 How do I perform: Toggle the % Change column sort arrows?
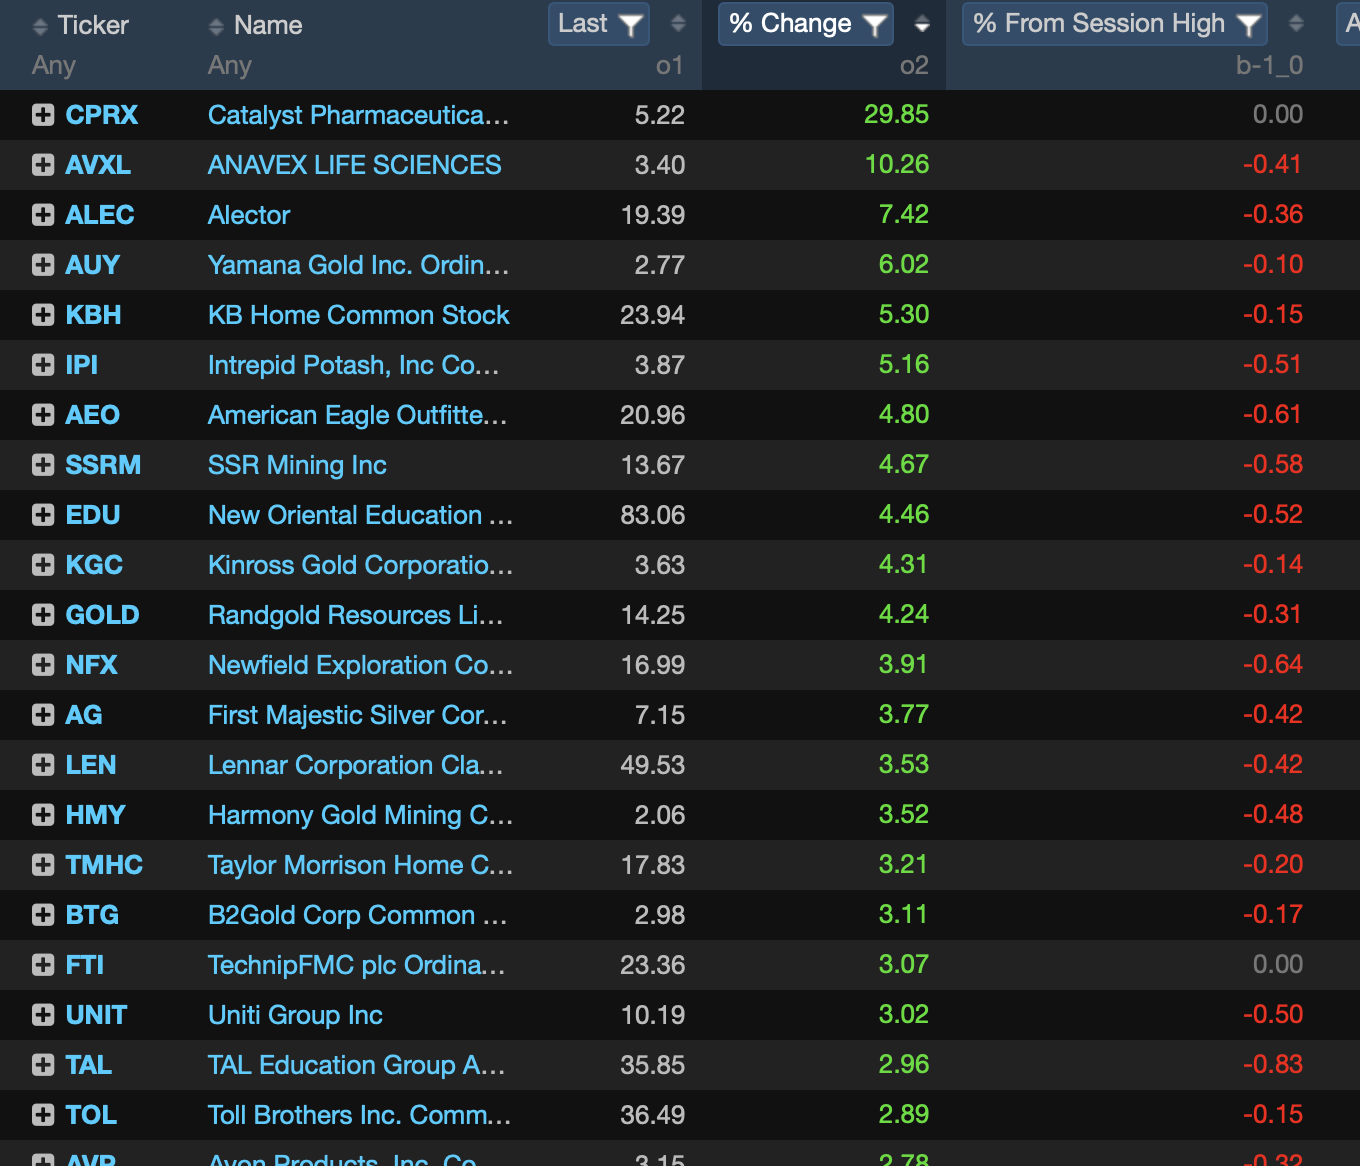pos(922,23)
